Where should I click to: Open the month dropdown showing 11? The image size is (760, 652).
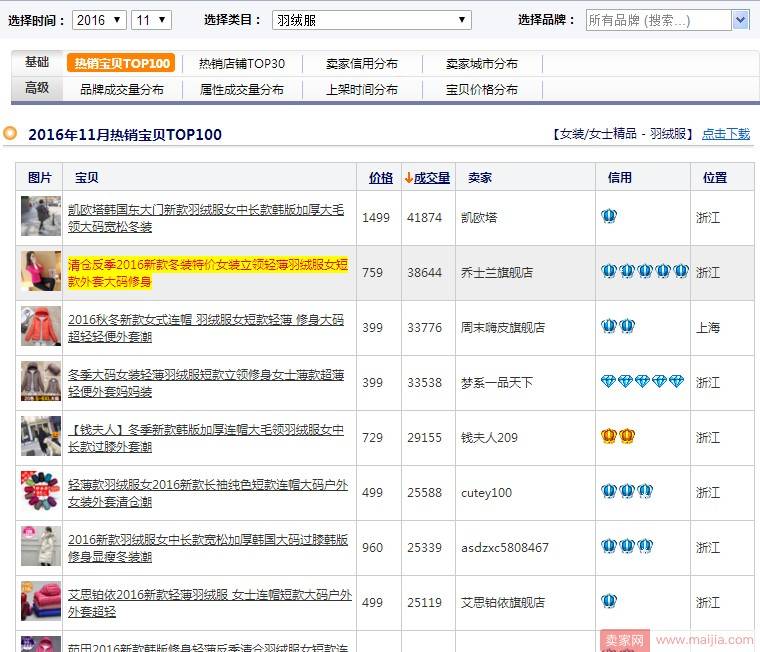coord(151,20)
